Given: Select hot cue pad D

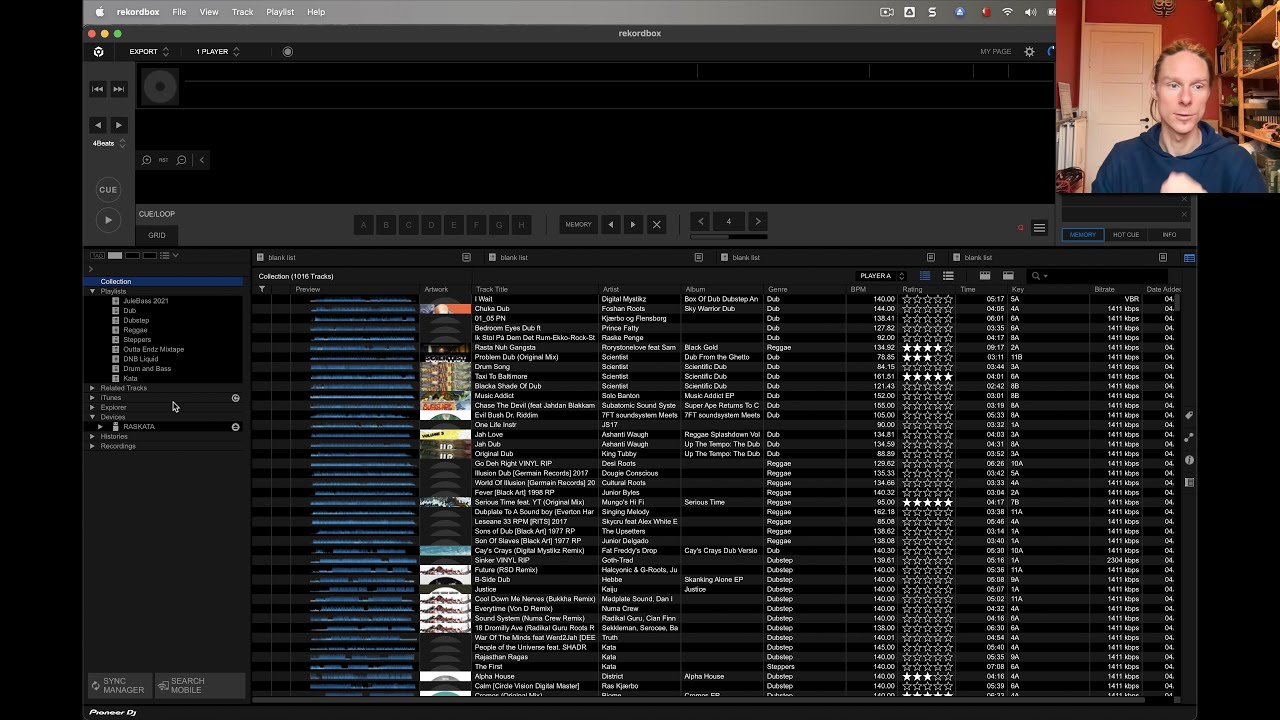Looking at the screenshot, I should click(431, 225).
